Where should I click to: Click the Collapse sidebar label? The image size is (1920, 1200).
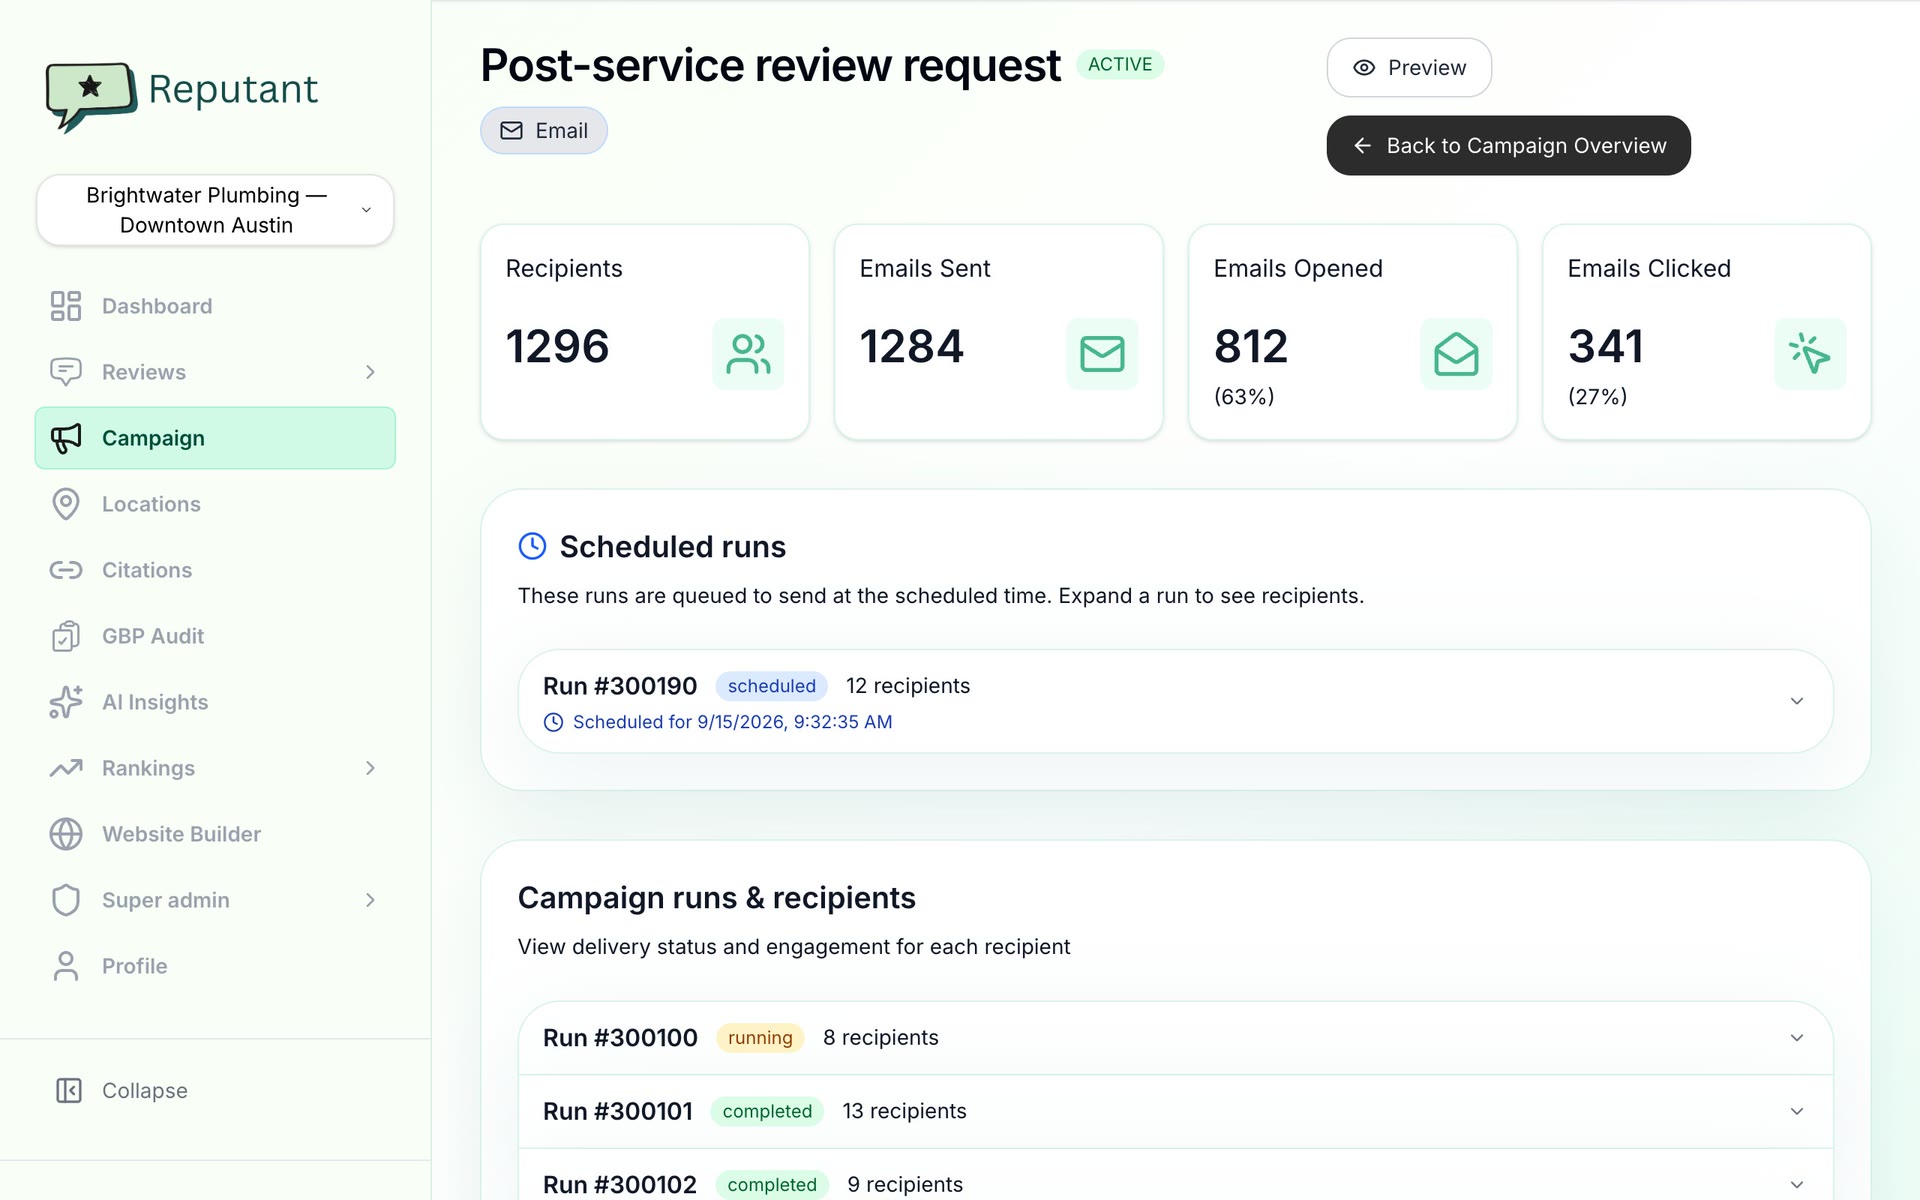point(145,1090)
